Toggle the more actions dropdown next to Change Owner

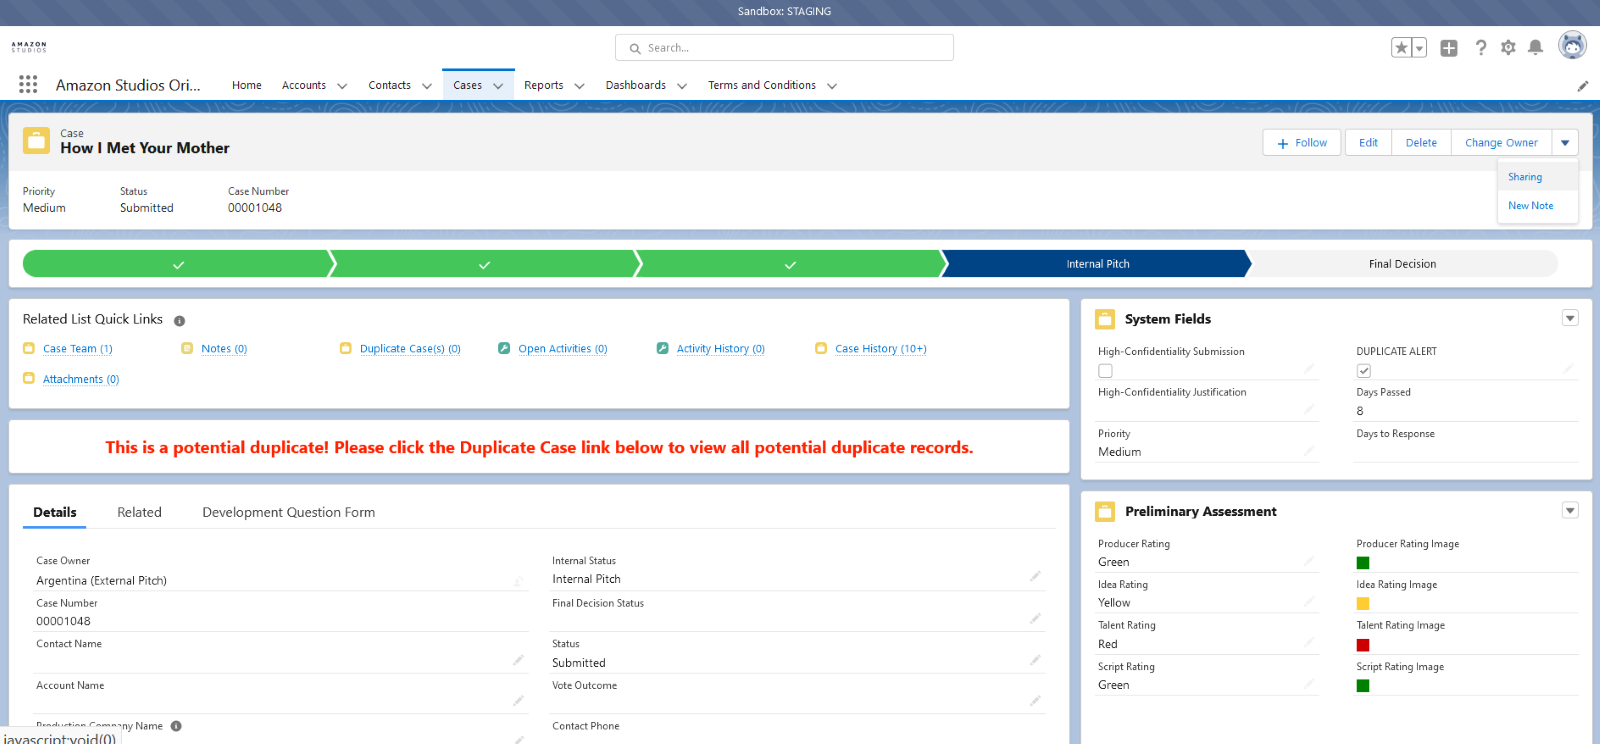[x=1566, y=143]
